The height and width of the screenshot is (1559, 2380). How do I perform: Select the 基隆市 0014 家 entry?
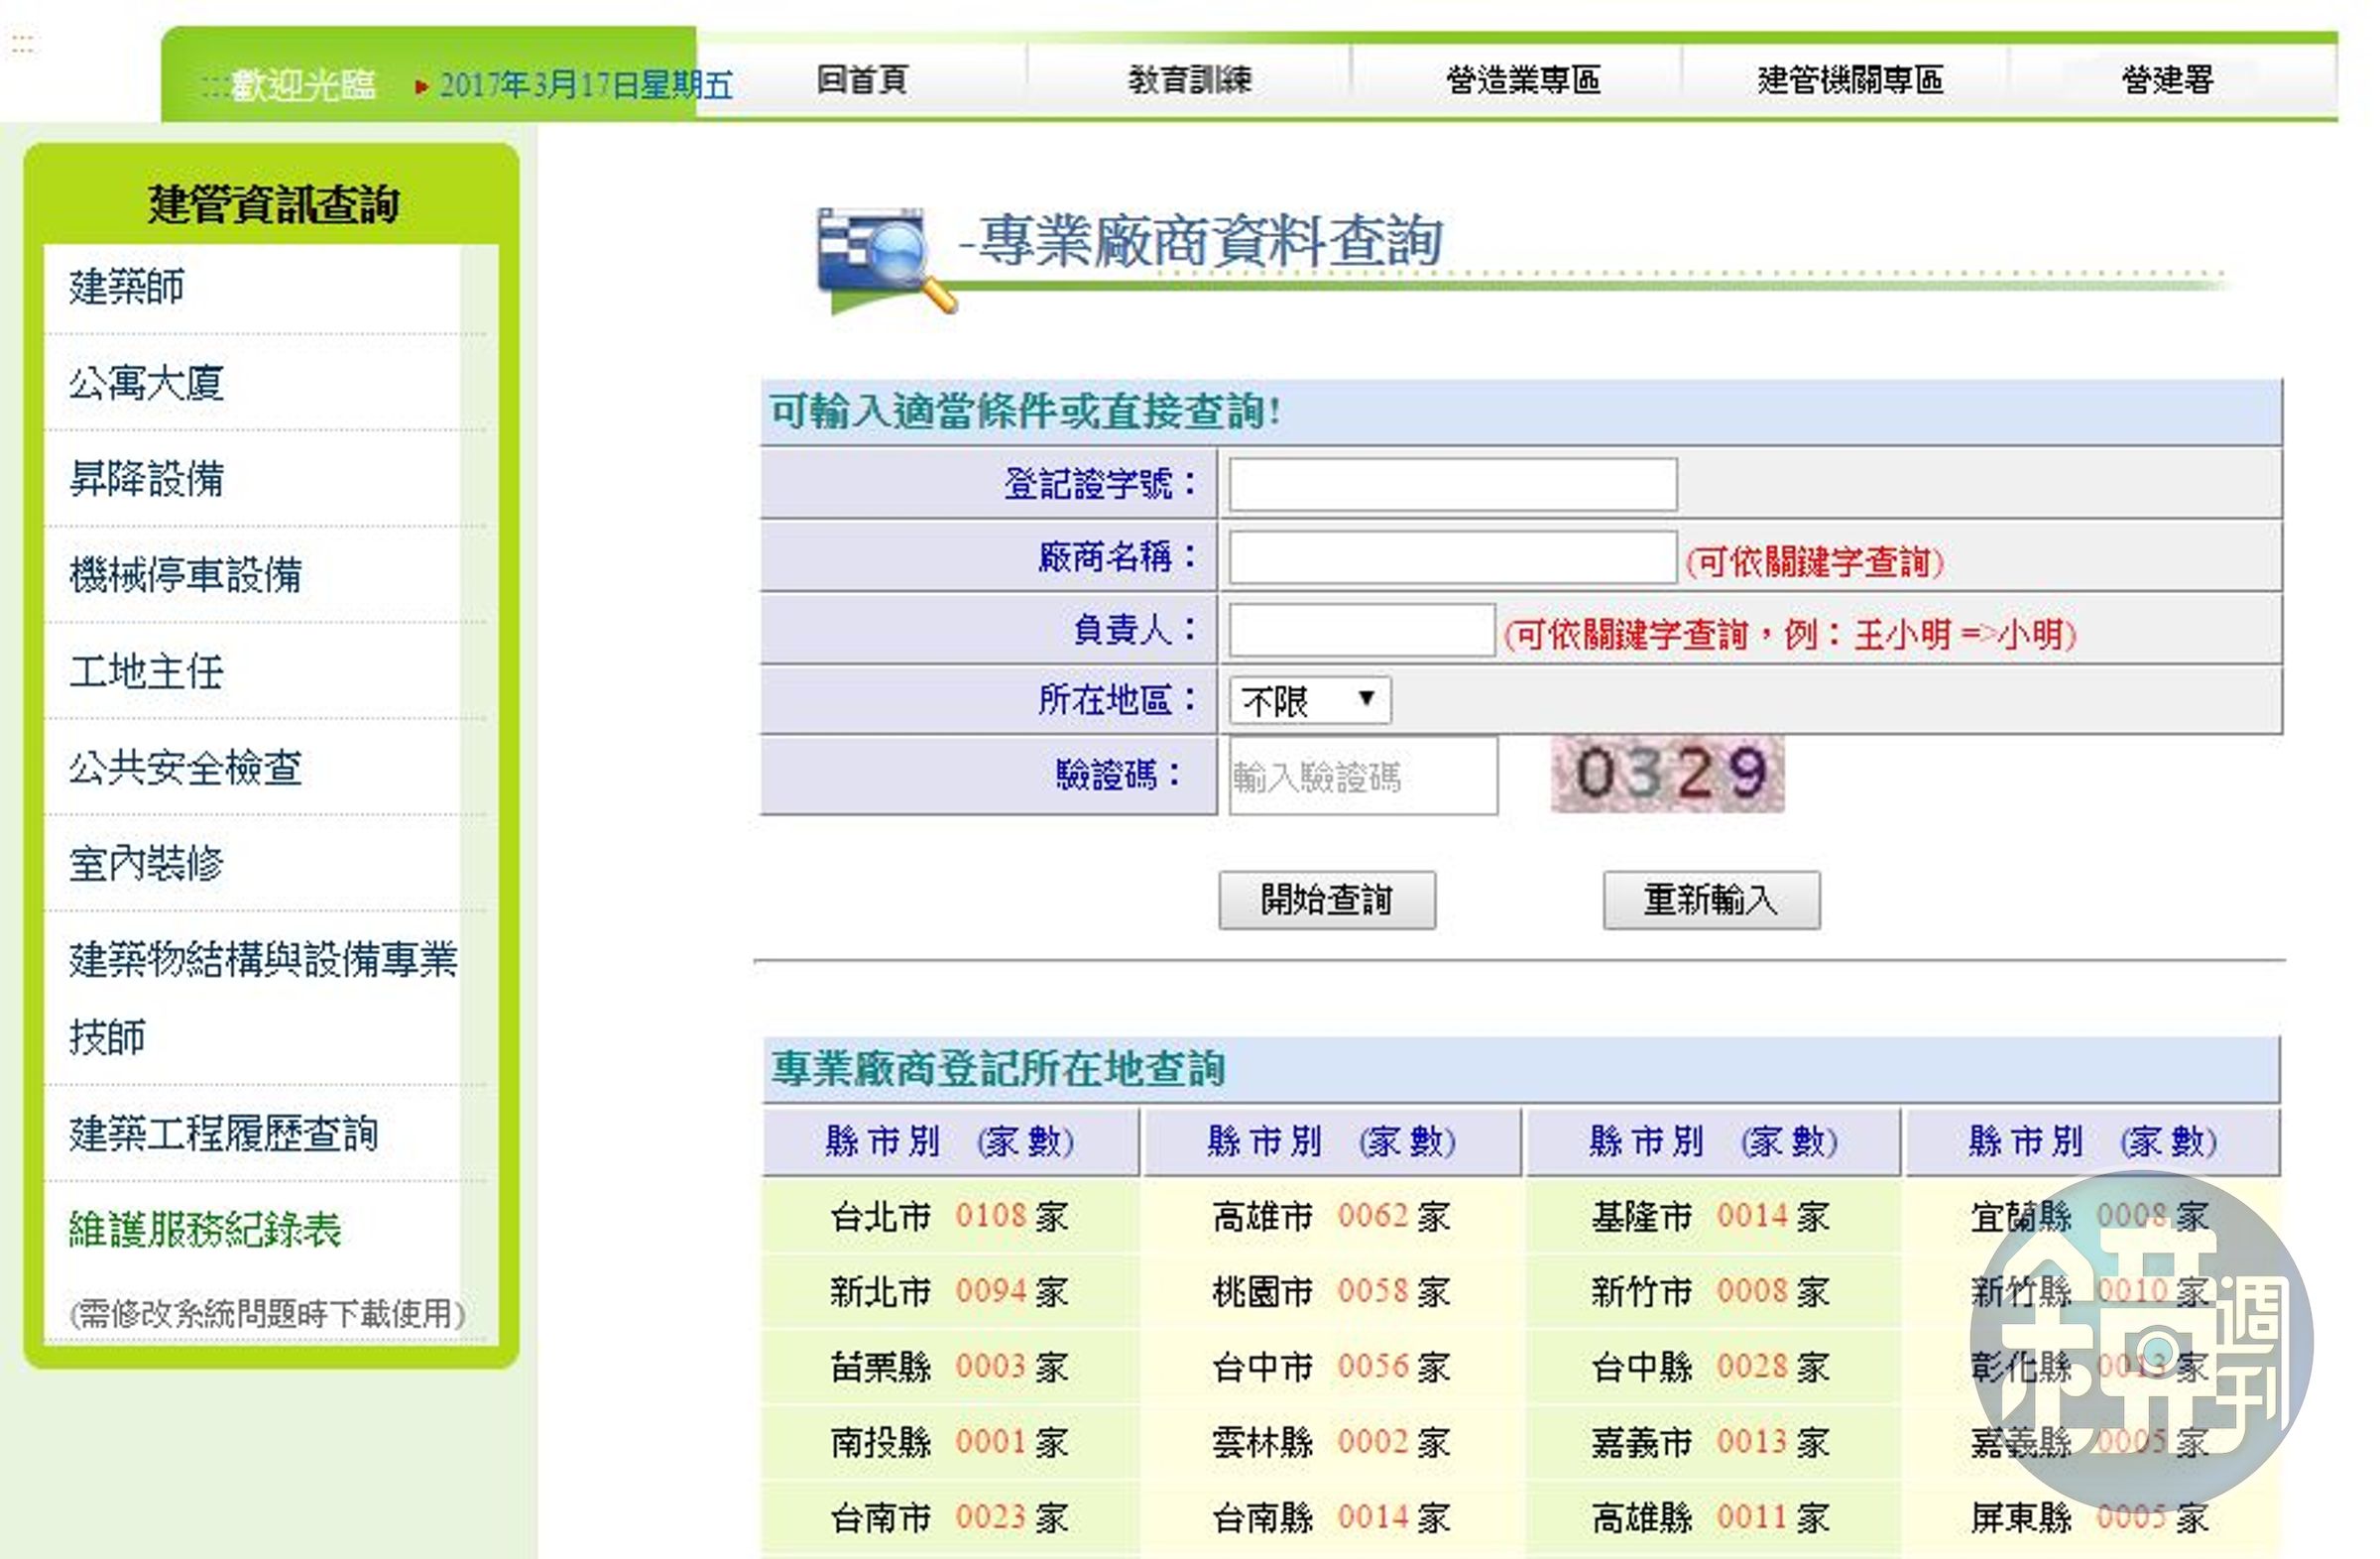coord(1711,1216)
